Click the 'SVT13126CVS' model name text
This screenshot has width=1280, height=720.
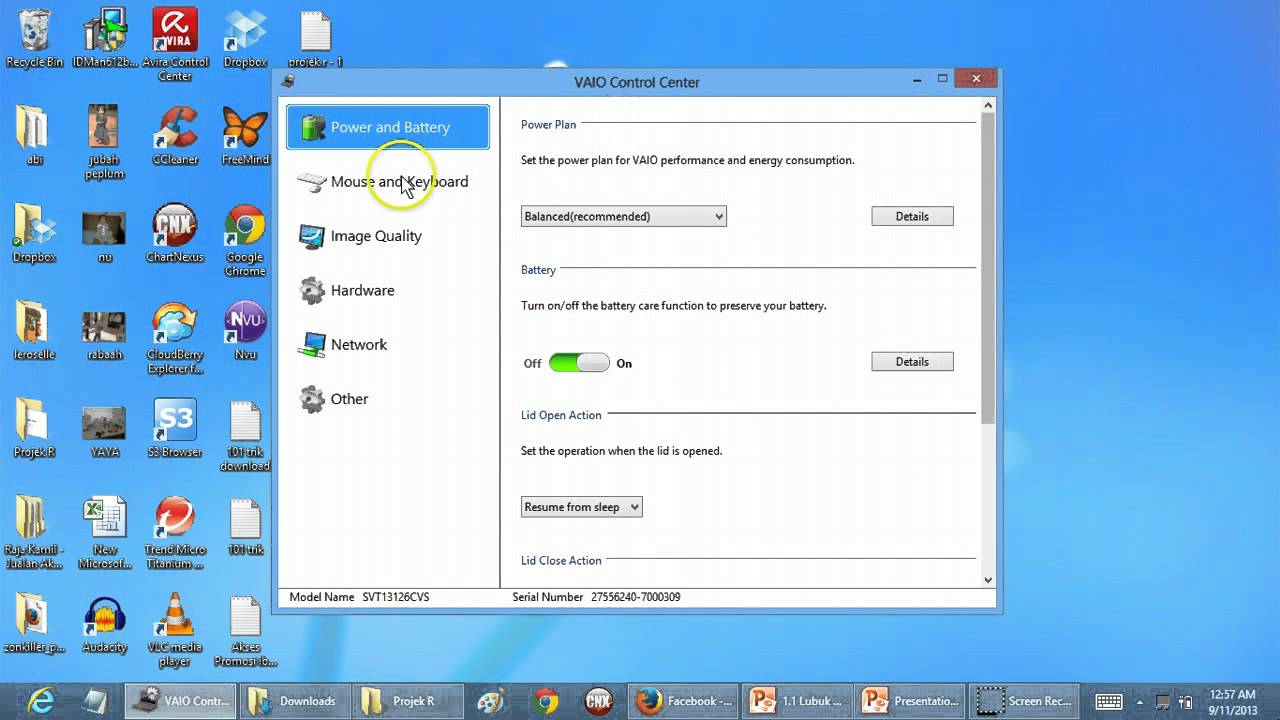pyautogui.click(x=396, y=597)
